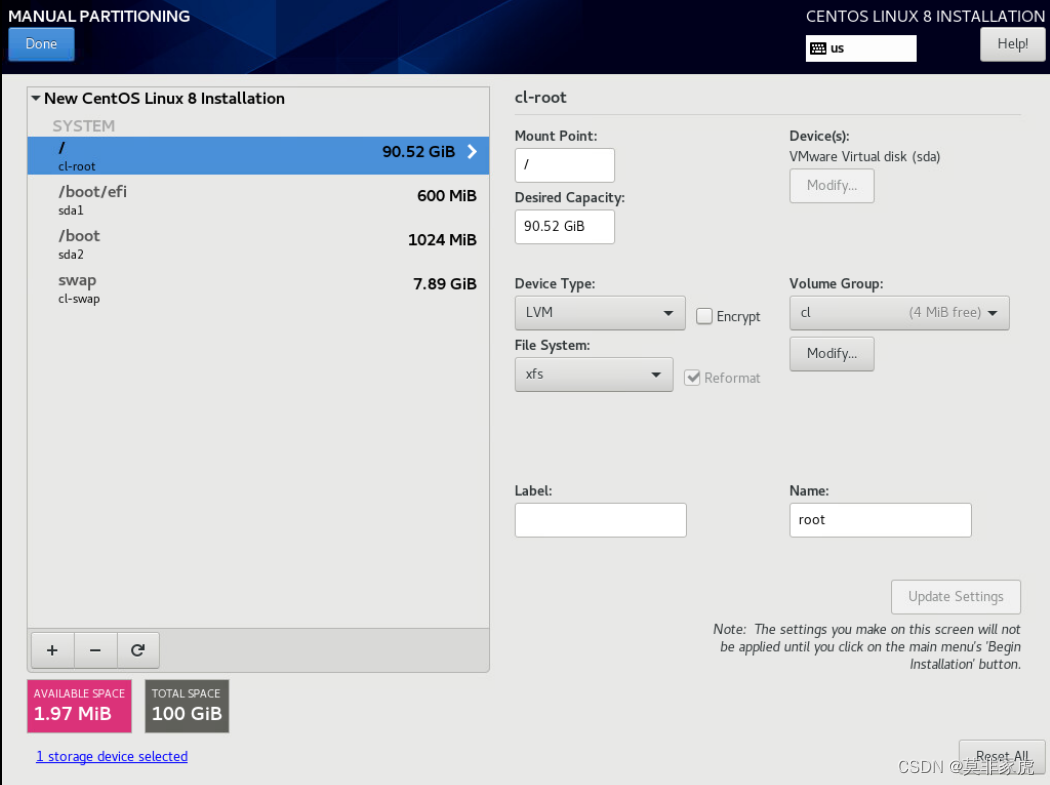Click the VMware Virtual disk (sda) text
Viewport: 1050px width, 785px height.
tap(865, 157)
